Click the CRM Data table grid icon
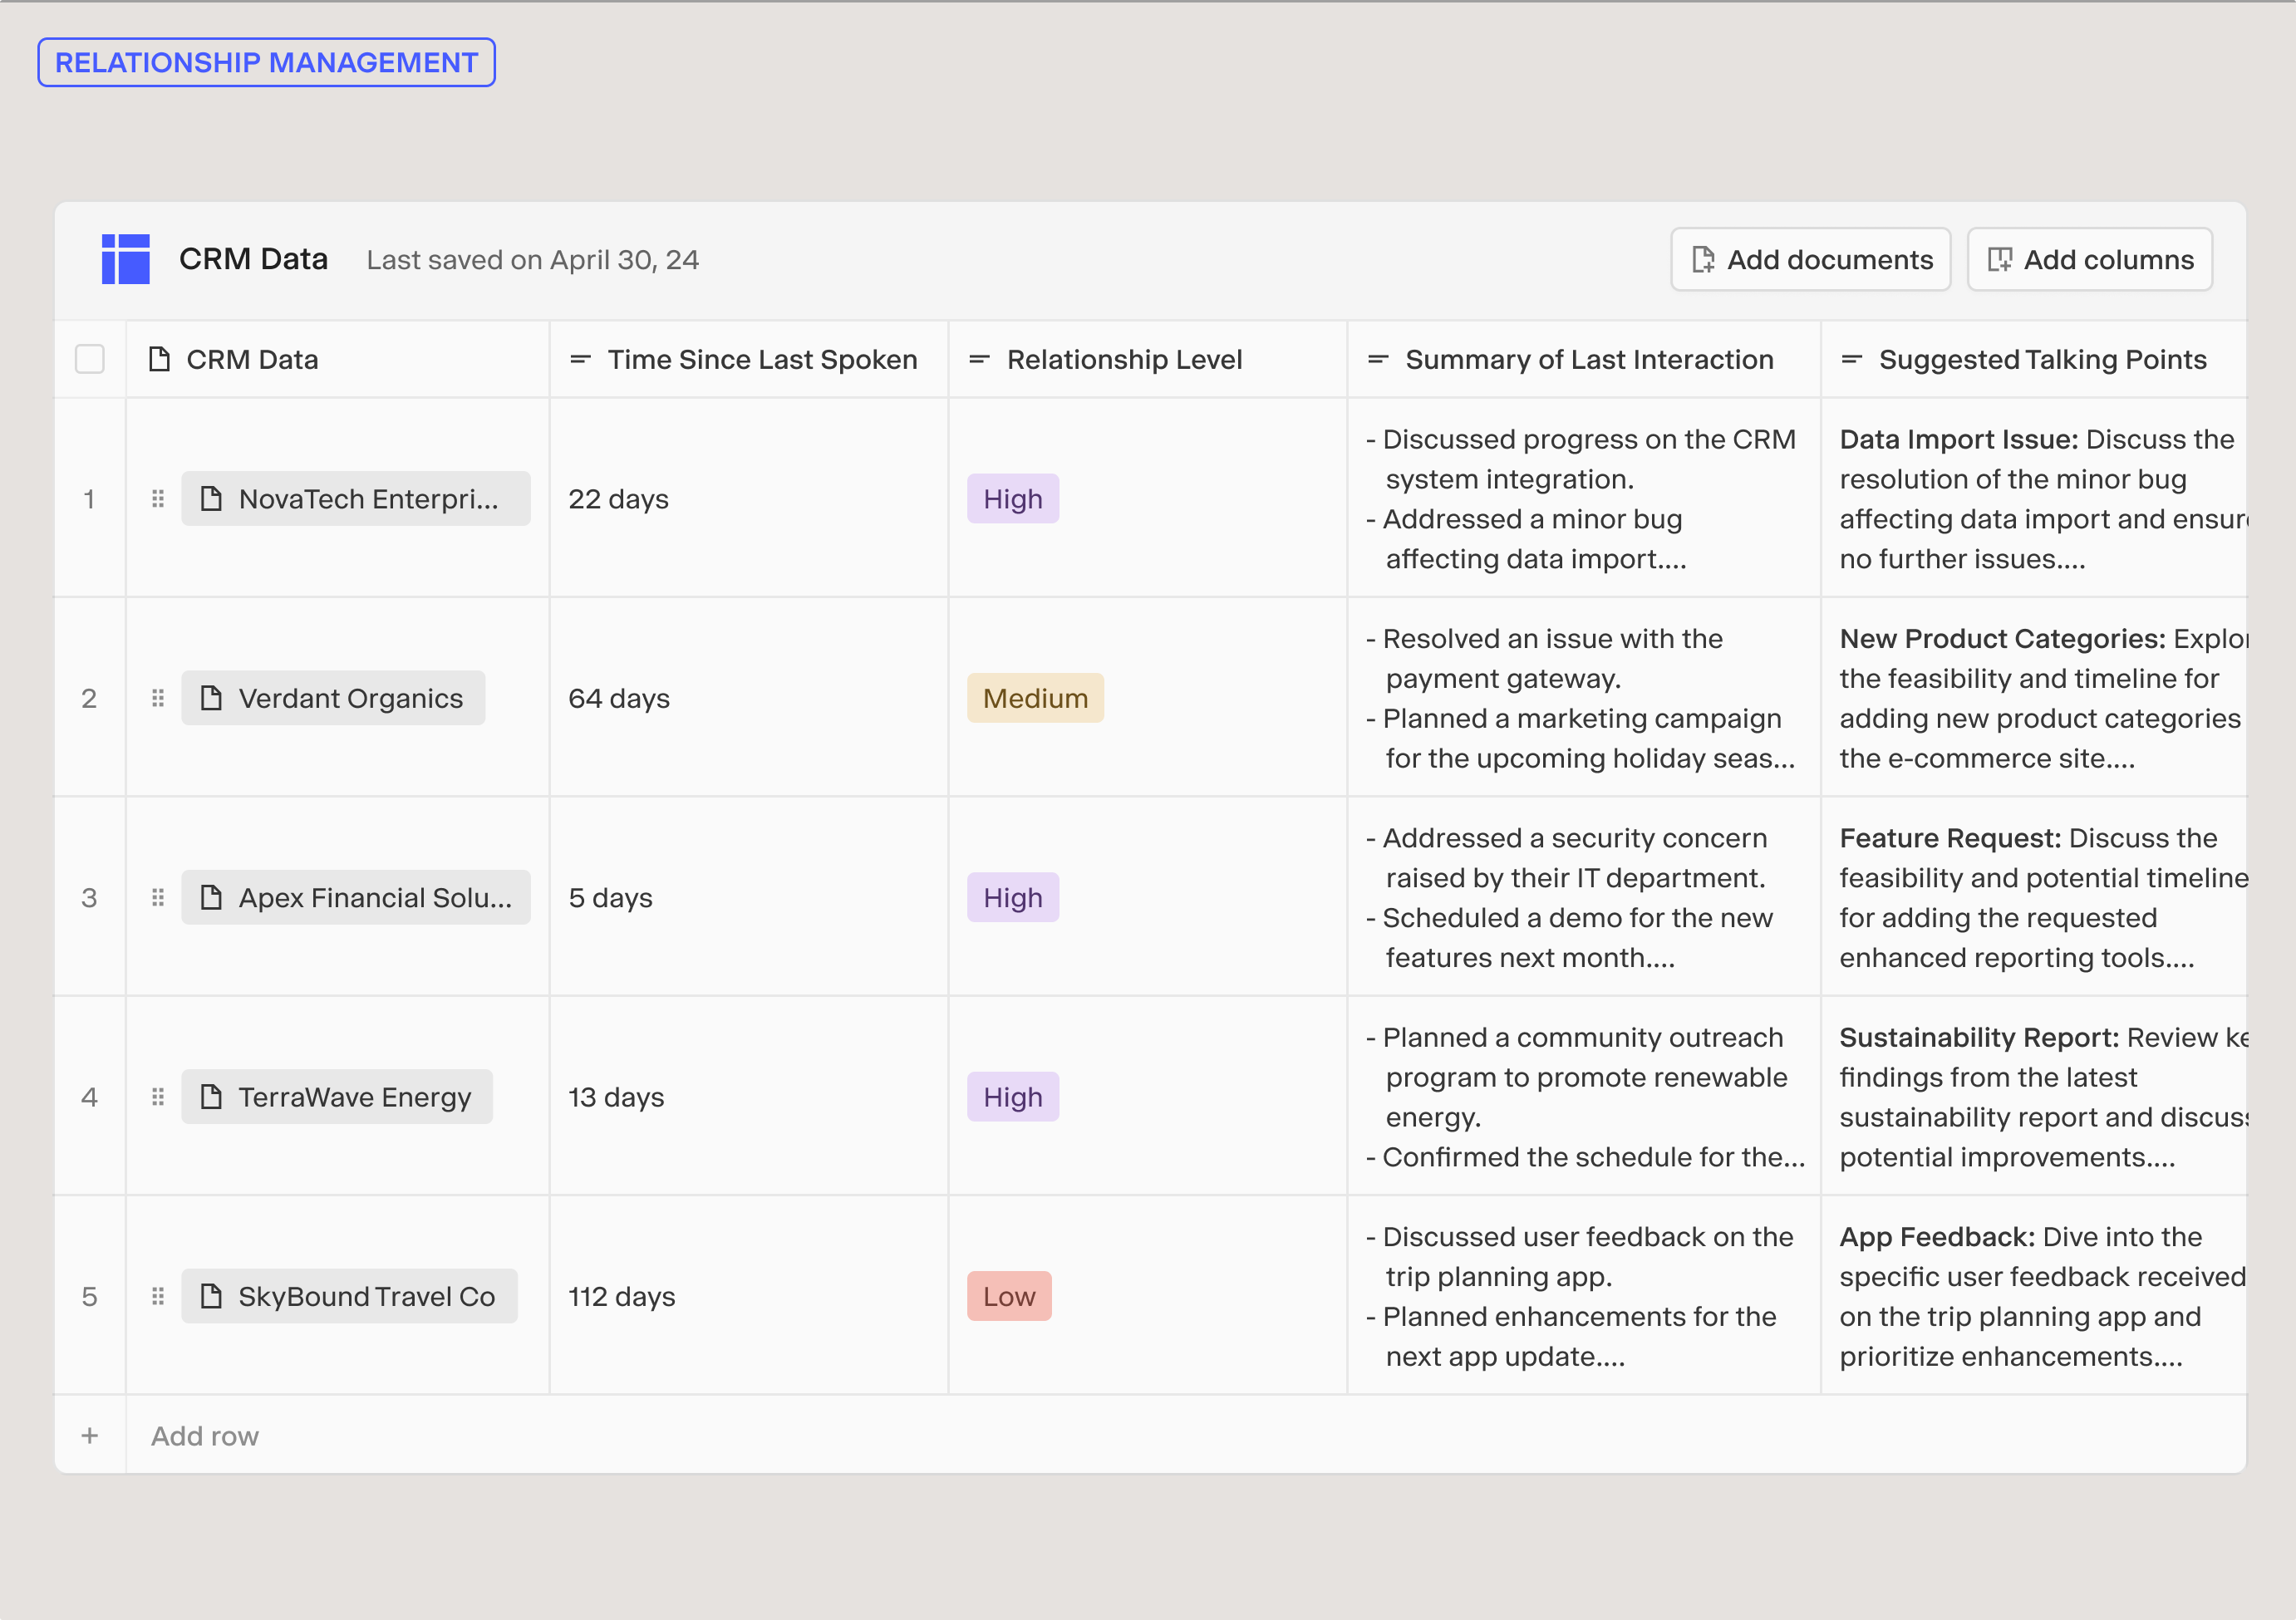This screenshot has height=1620, width=2296. (126, 259)
